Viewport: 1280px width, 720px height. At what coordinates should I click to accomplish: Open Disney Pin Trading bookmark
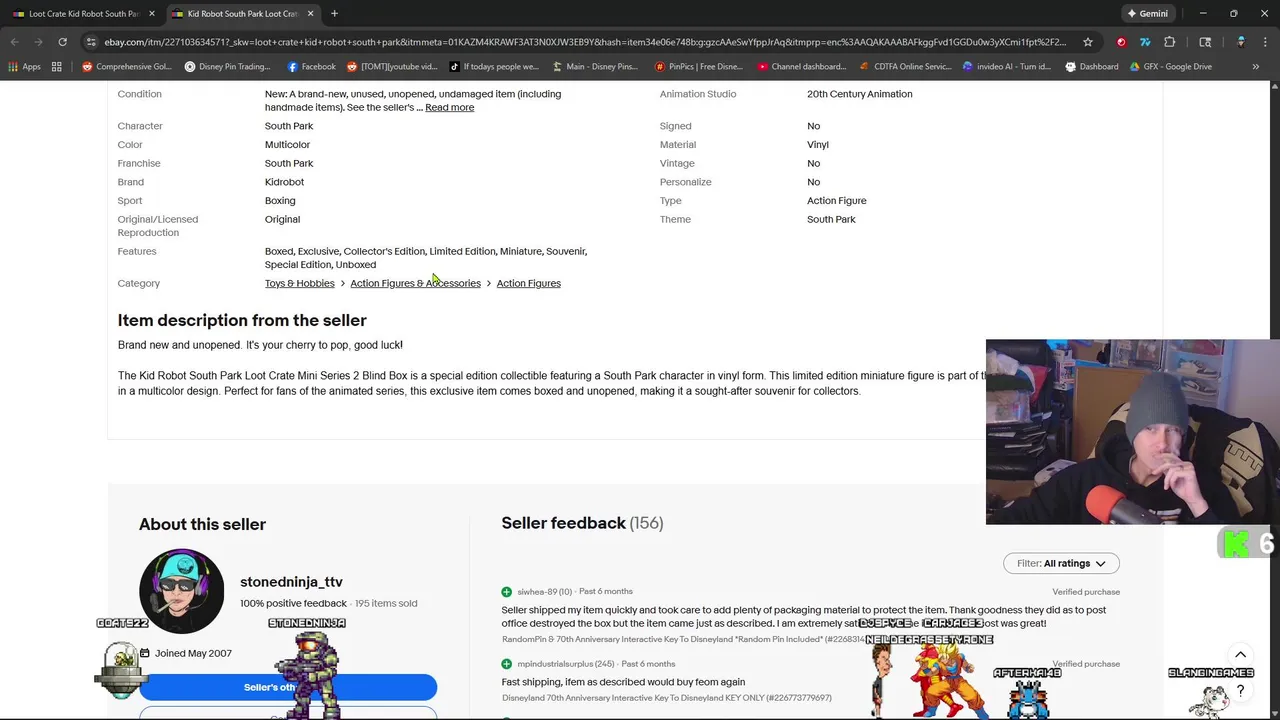click(x=228, y=67)
